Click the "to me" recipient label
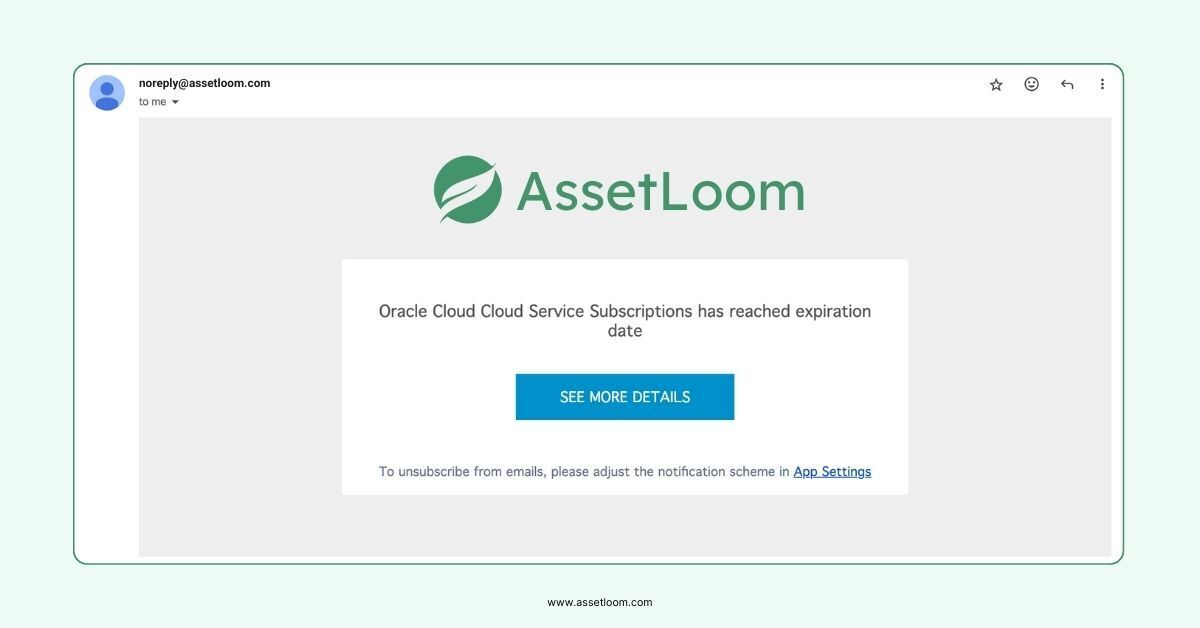The image size is (1200, 628). point(152,102)
